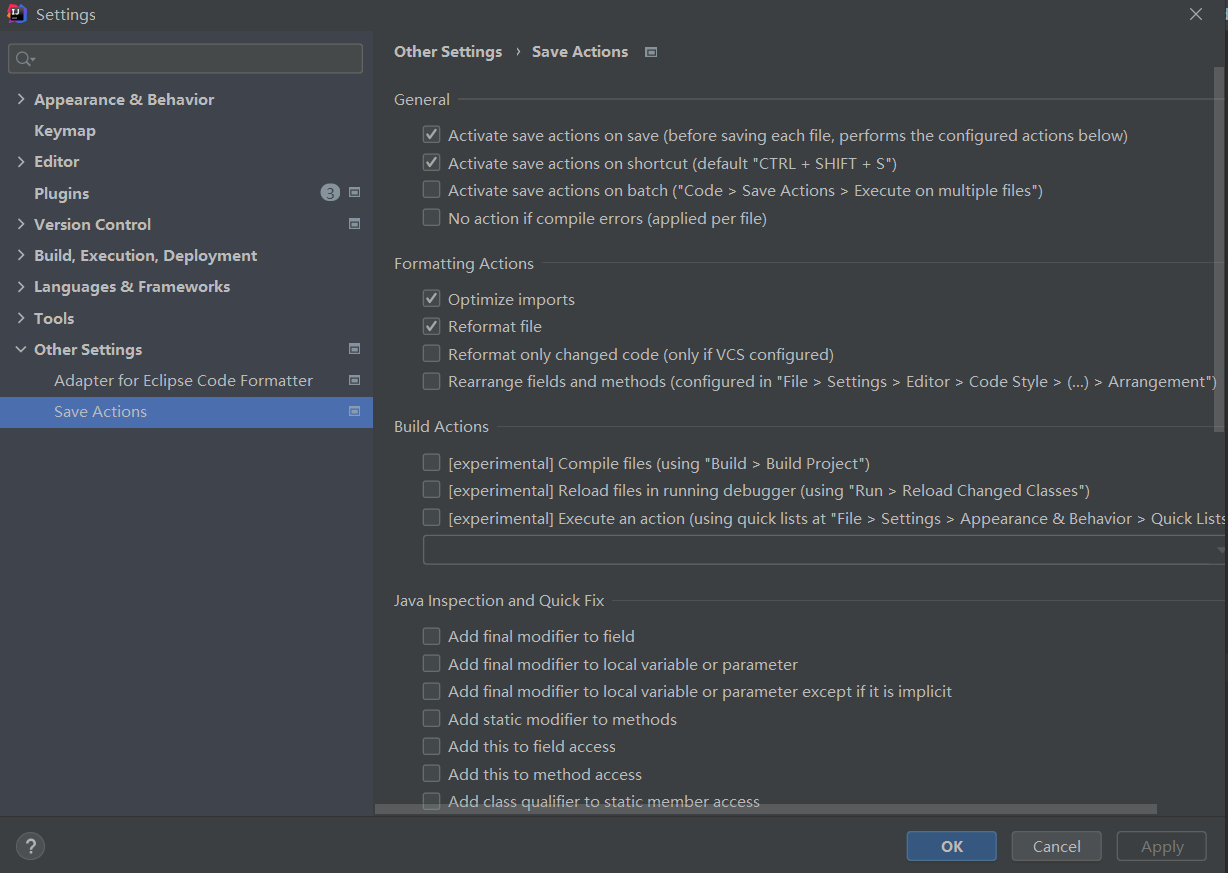1228x873 pixels.
Task: Click the Cancel button
Action: pos(1056,846)
